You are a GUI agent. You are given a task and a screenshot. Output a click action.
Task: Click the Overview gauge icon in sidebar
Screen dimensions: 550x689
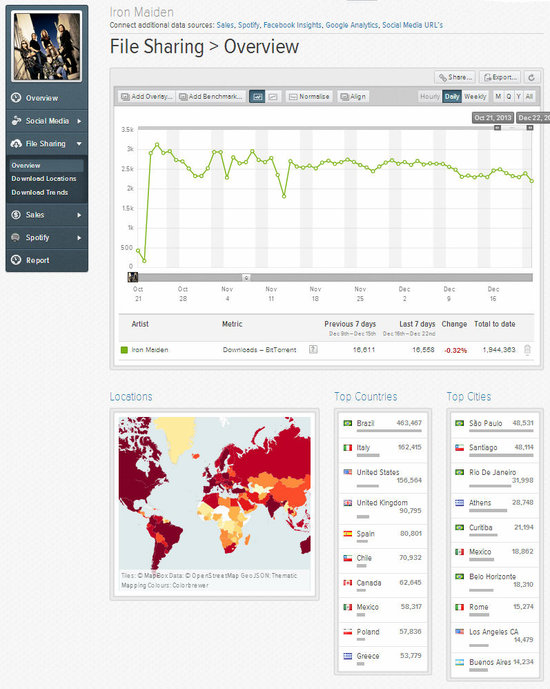click(16, 98)
